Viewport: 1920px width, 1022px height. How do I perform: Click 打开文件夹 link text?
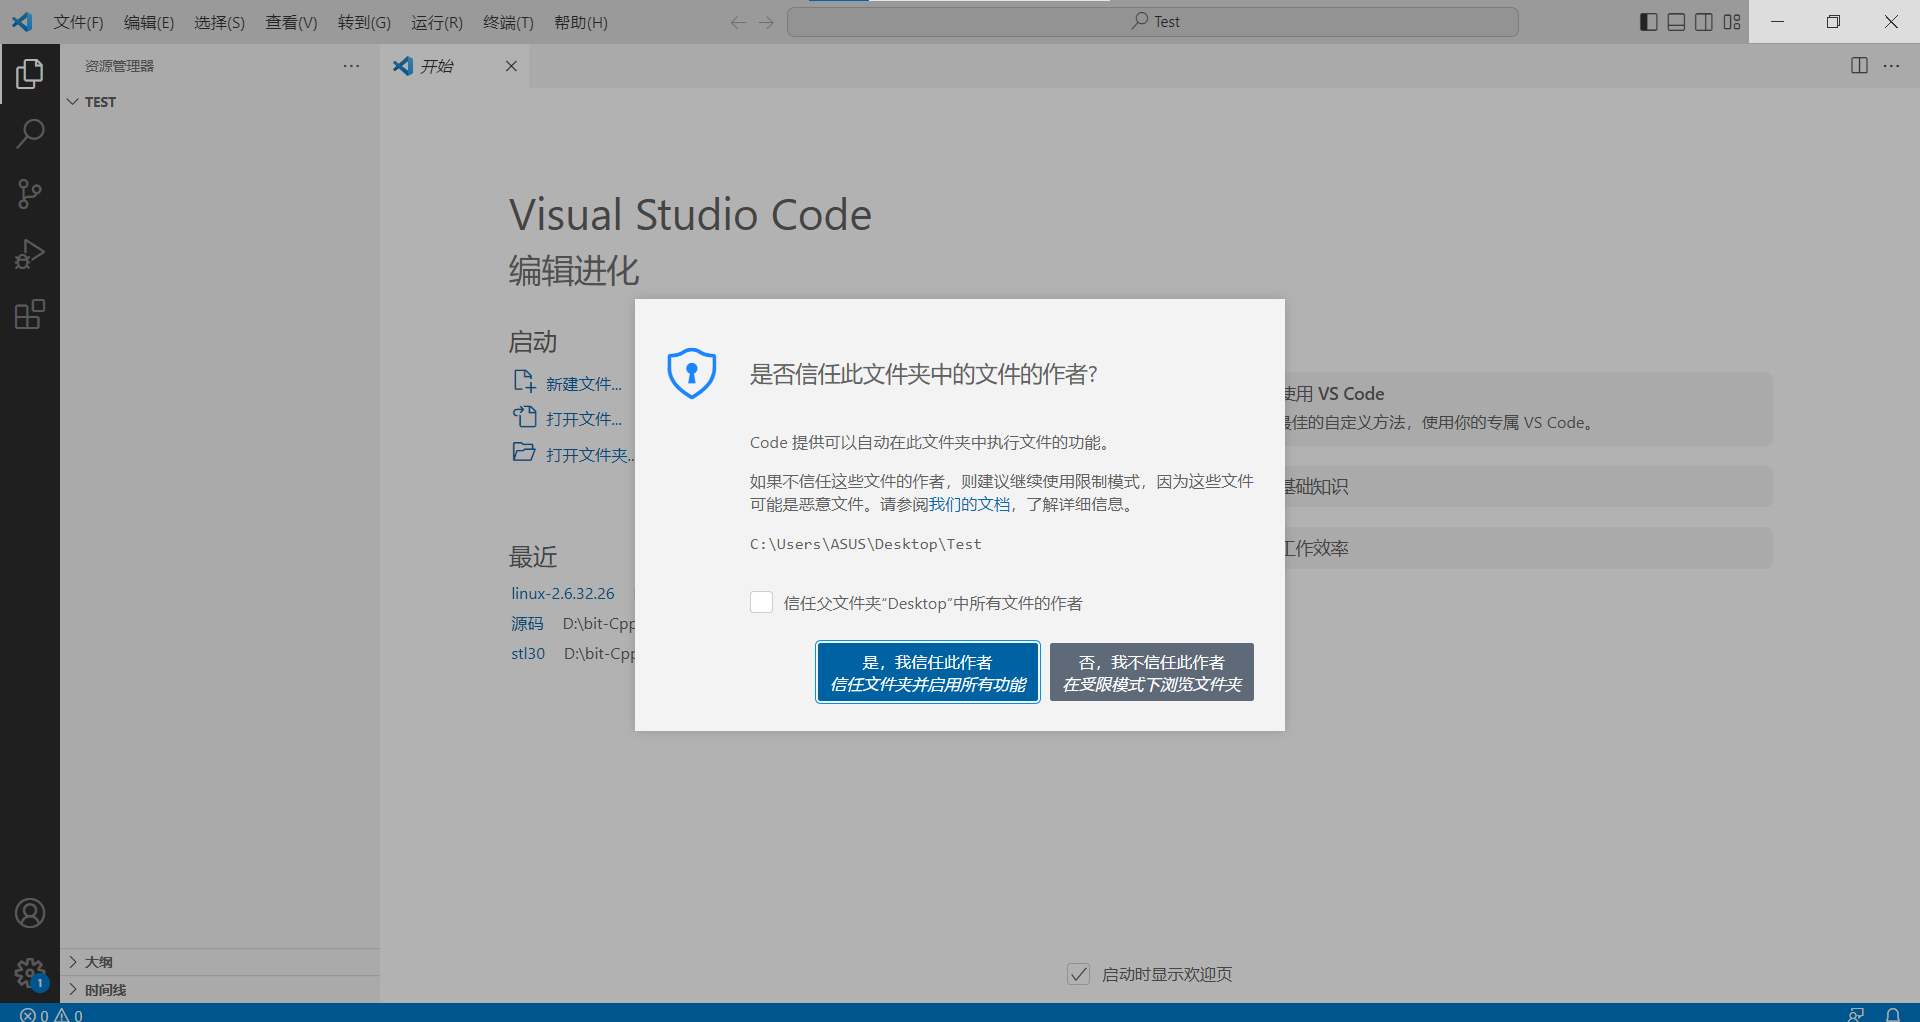(590, 455)
